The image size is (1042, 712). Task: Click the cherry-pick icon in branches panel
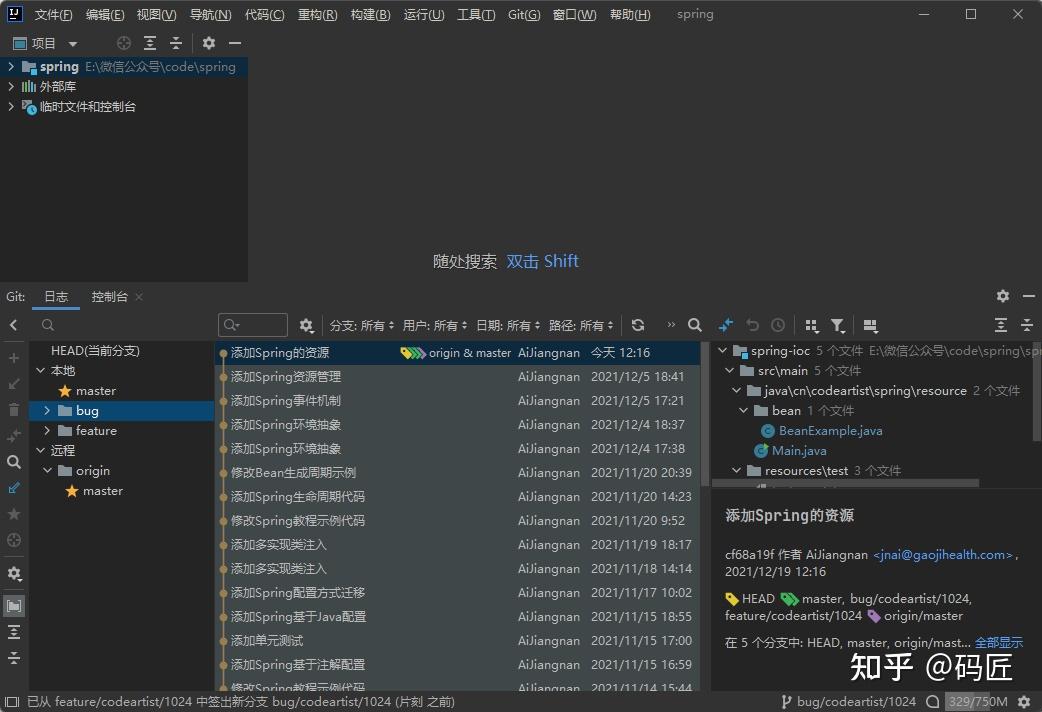click(14, 433)
